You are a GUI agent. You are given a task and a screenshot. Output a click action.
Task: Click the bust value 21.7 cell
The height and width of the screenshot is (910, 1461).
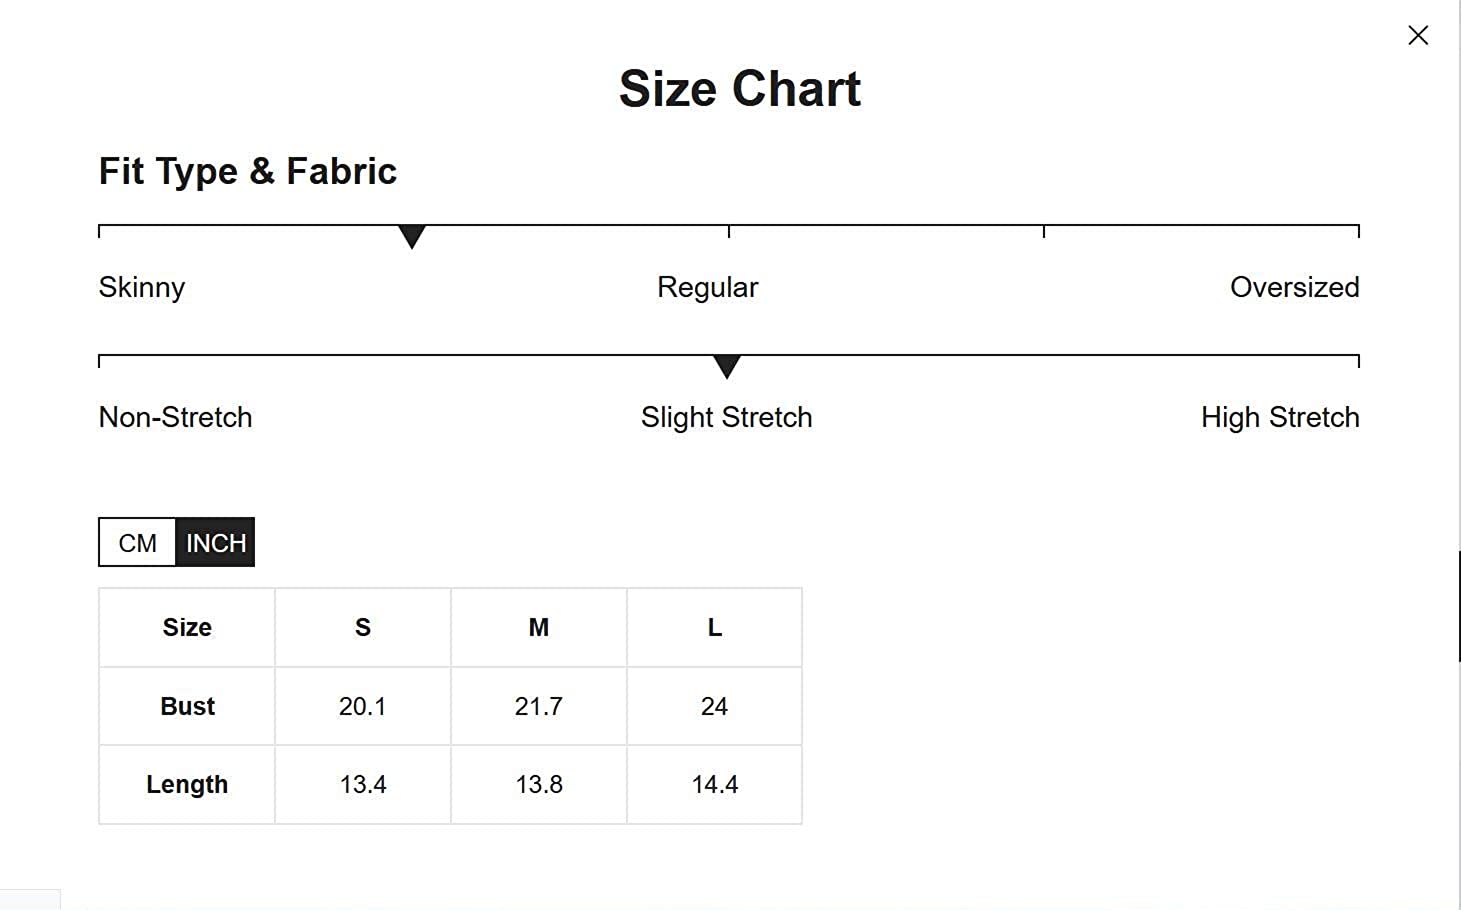539,707
